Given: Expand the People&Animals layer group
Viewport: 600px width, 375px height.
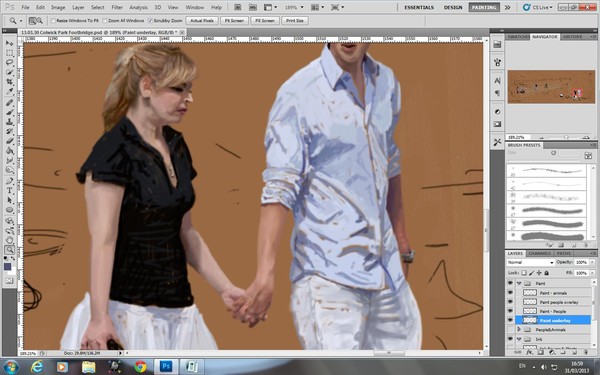Looking at the screenshot, I should [519, 329].
